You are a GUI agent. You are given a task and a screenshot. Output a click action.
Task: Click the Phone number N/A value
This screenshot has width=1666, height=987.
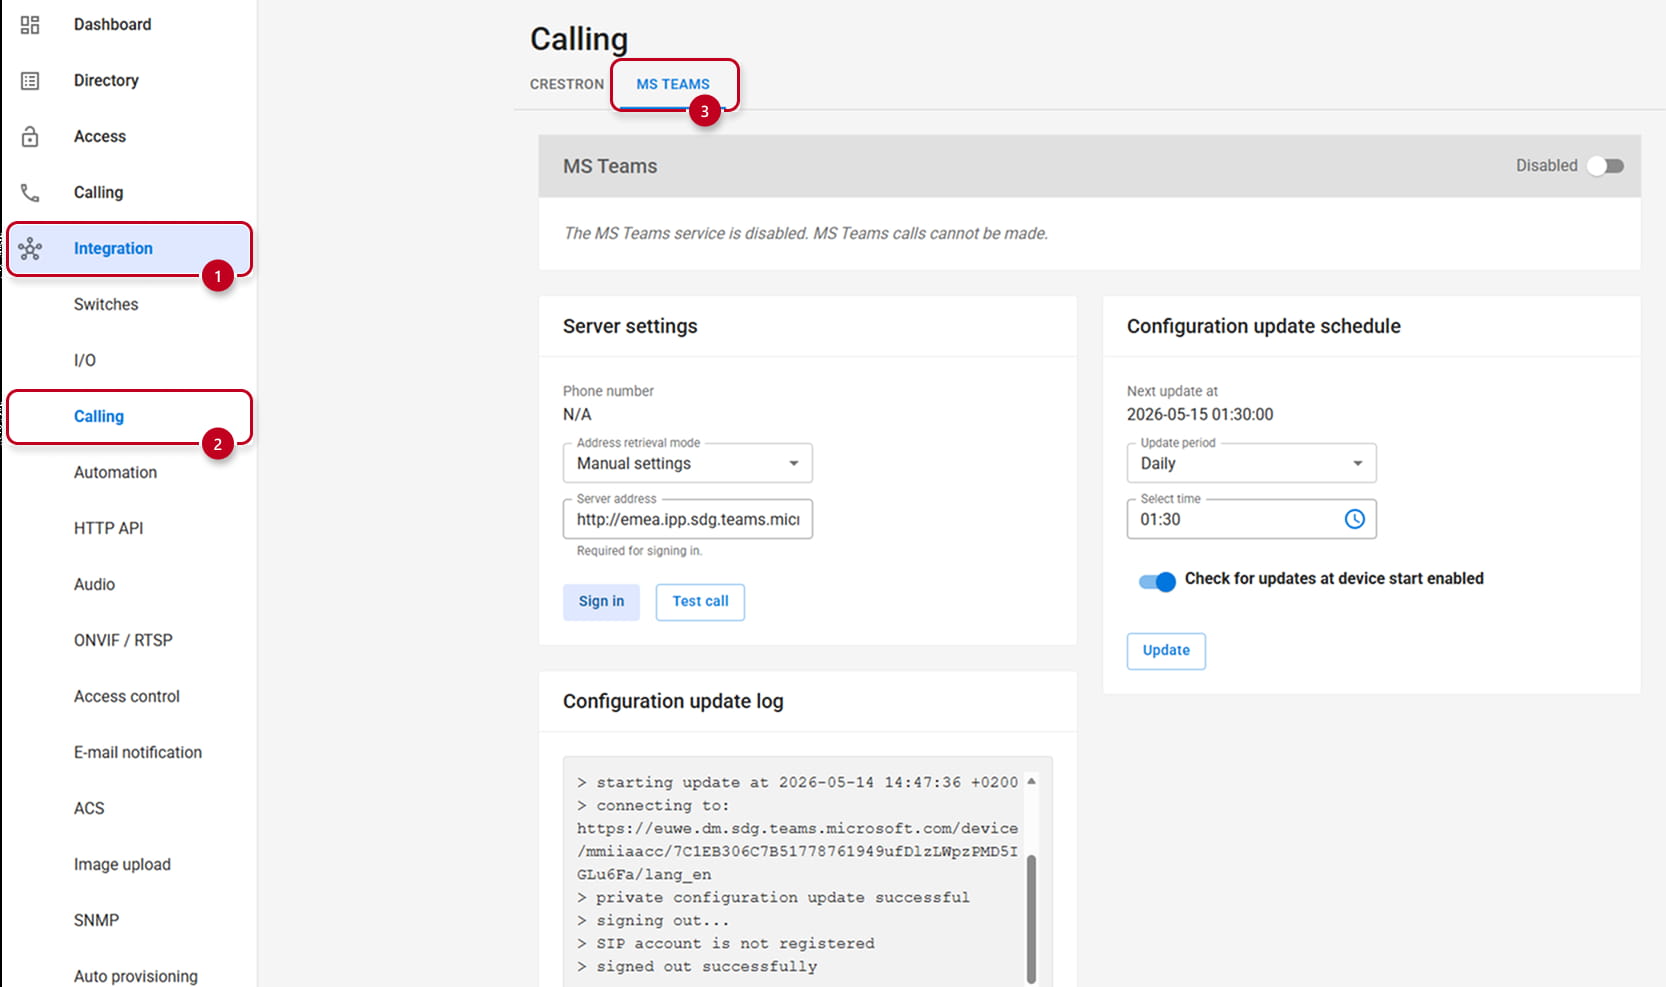pos(577,414)
